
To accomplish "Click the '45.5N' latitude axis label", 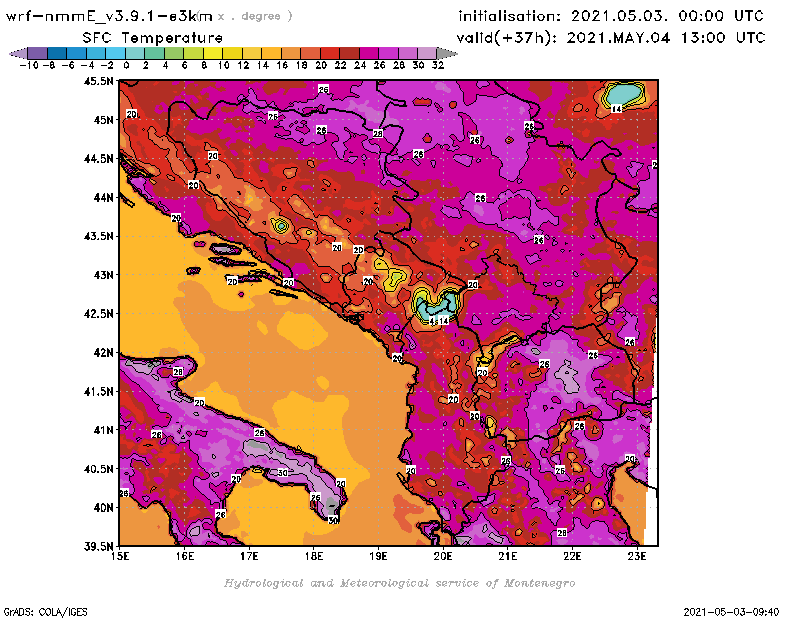I will (98, 81).
